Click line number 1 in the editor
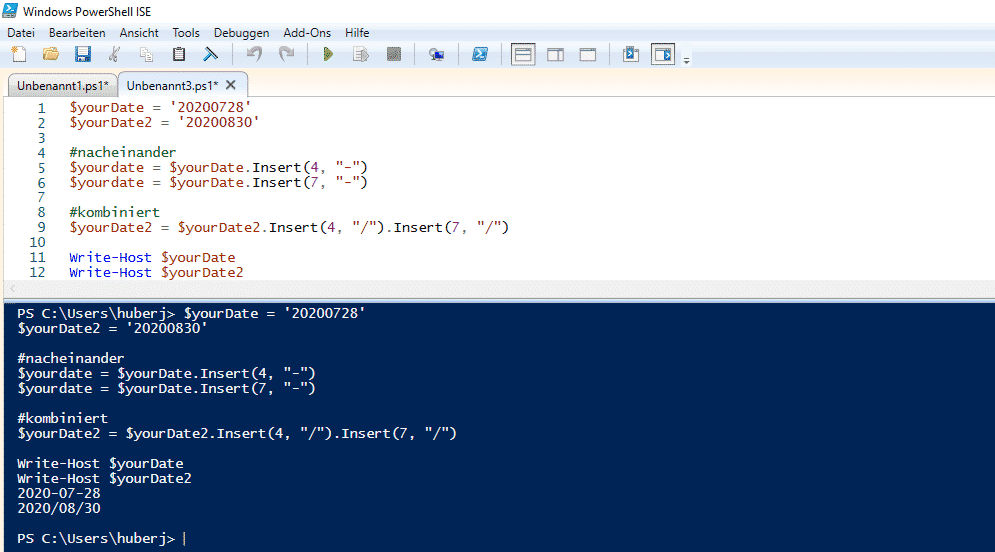Image resolution: width=995 pixels, height=552 pixels. click(x=41, y=108)
